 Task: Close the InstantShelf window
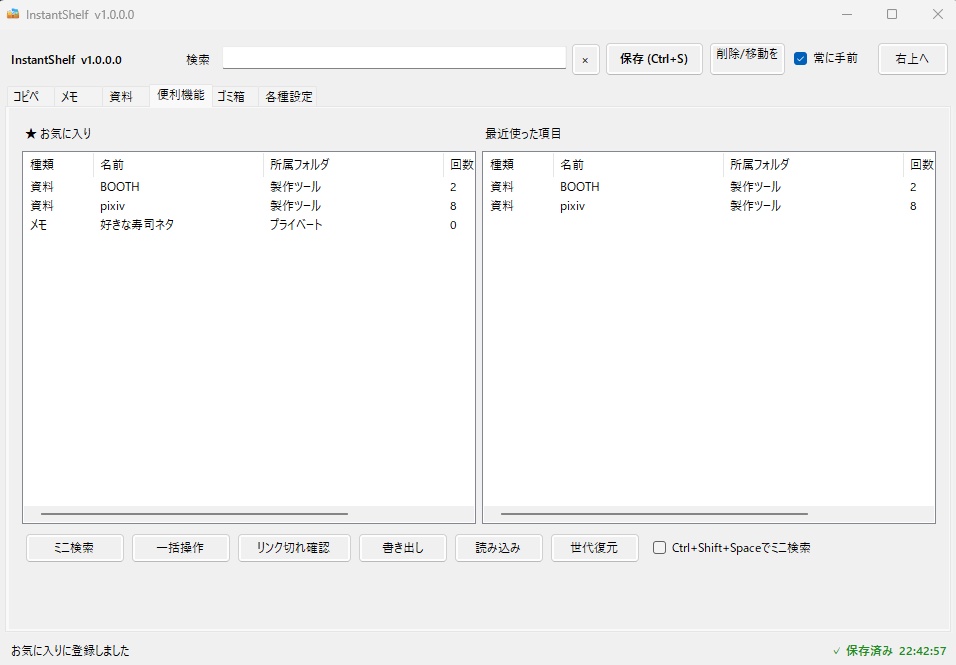coord(937,14)
